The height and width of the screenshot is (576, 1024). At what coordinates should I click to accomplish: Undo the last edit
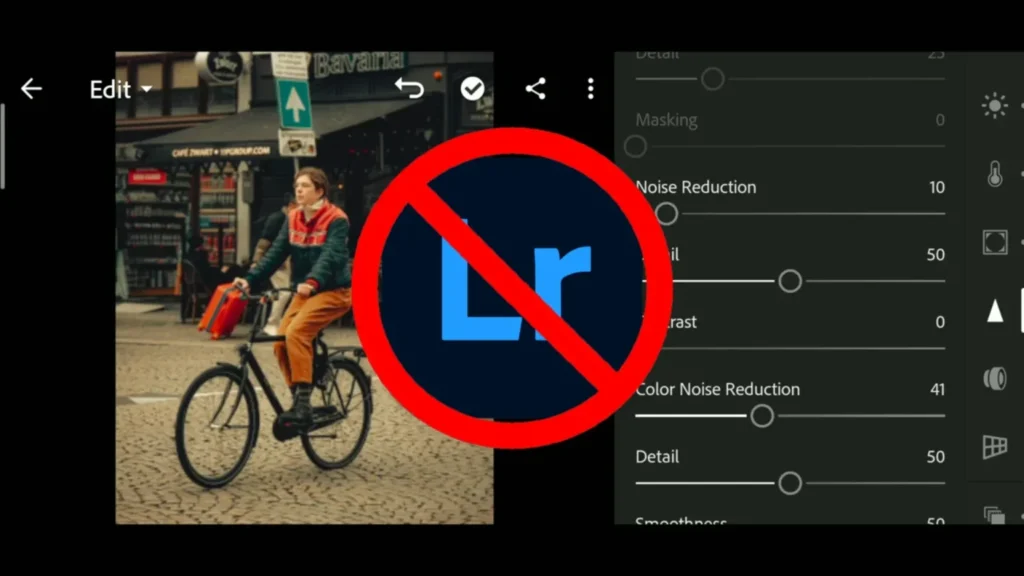pos(410,88)
